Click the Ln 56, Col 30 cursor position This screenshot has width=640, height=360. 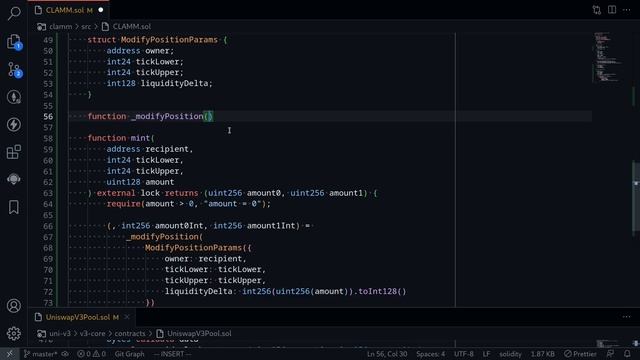tap(387, 354)
